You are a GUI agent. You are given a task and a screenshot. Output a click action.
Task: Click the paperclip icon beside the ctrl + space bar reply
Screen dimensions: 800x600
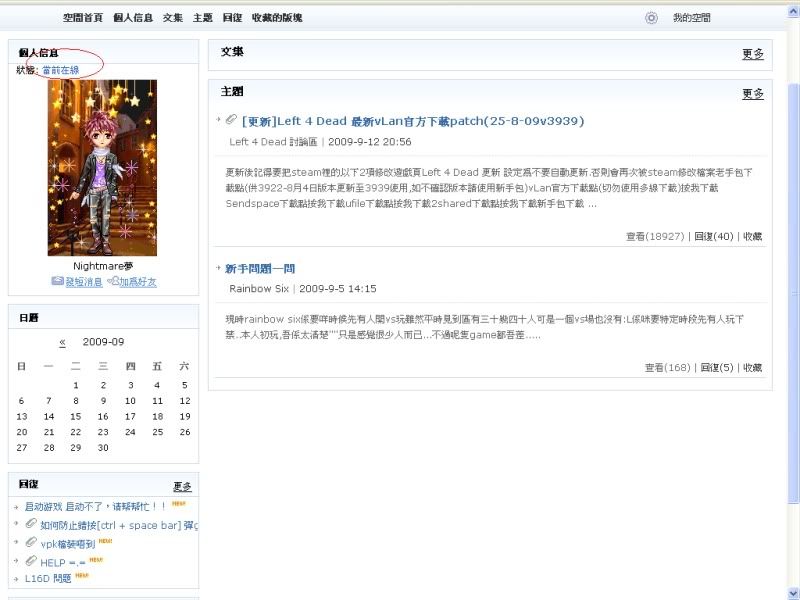click(31, 524)
